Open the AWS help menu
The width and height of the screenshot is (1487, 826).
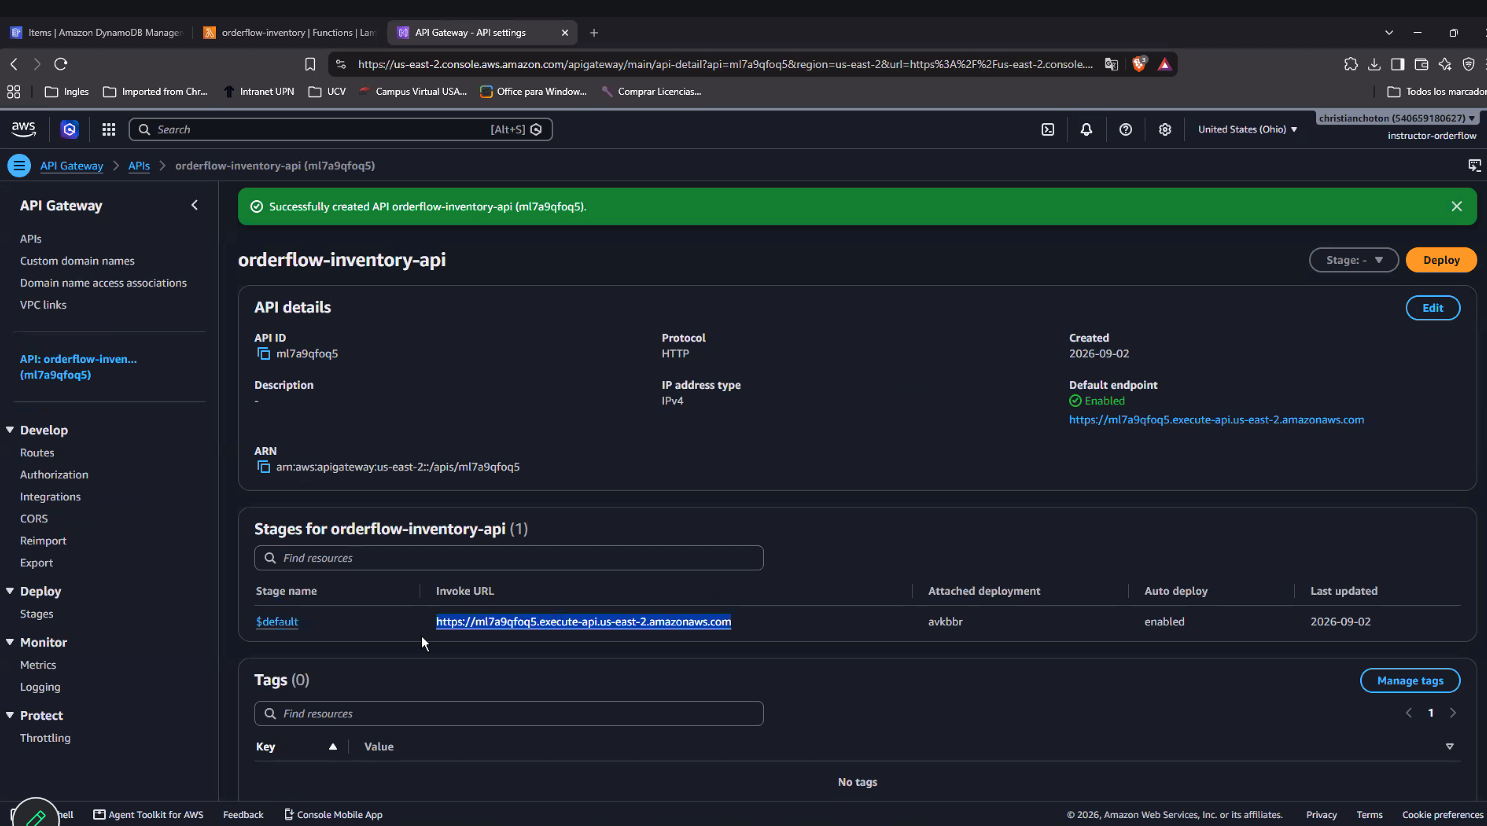click(x=1126, y=130)
